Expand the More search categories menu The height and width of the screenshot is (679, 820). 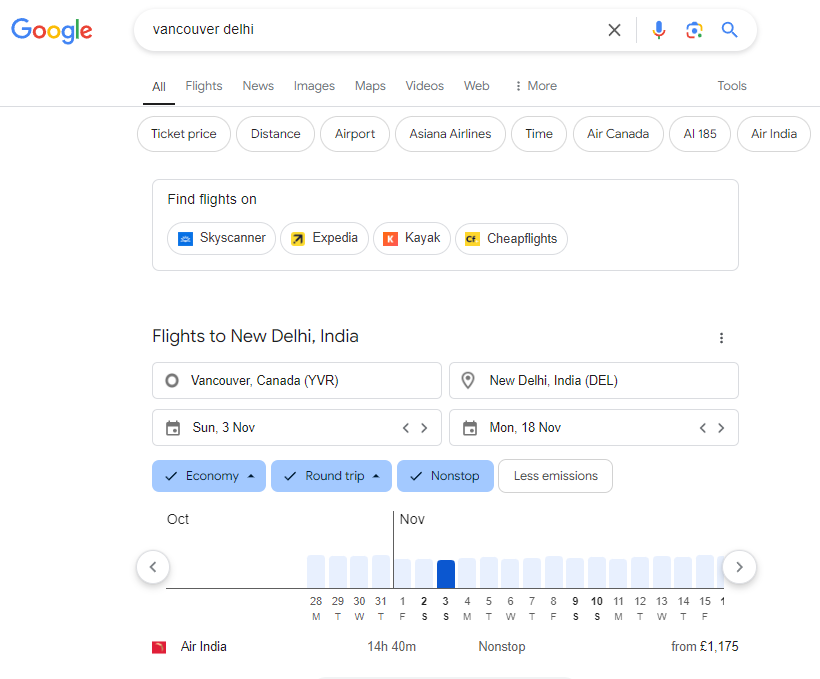(x=536, y=86)
